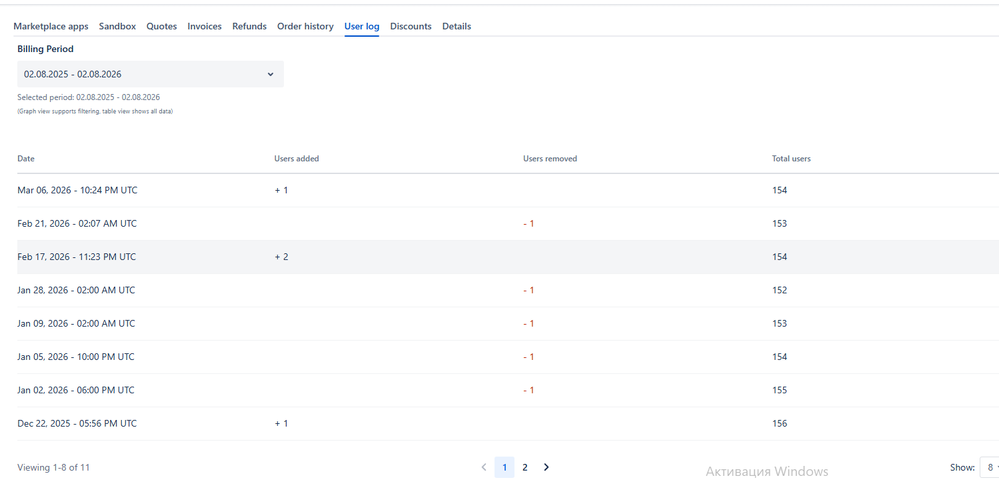Image resolution: width=999 pixels, height=480 pixels.
Task: Click - 1 removed on Jan 05 row
Action: coord(529,357)
